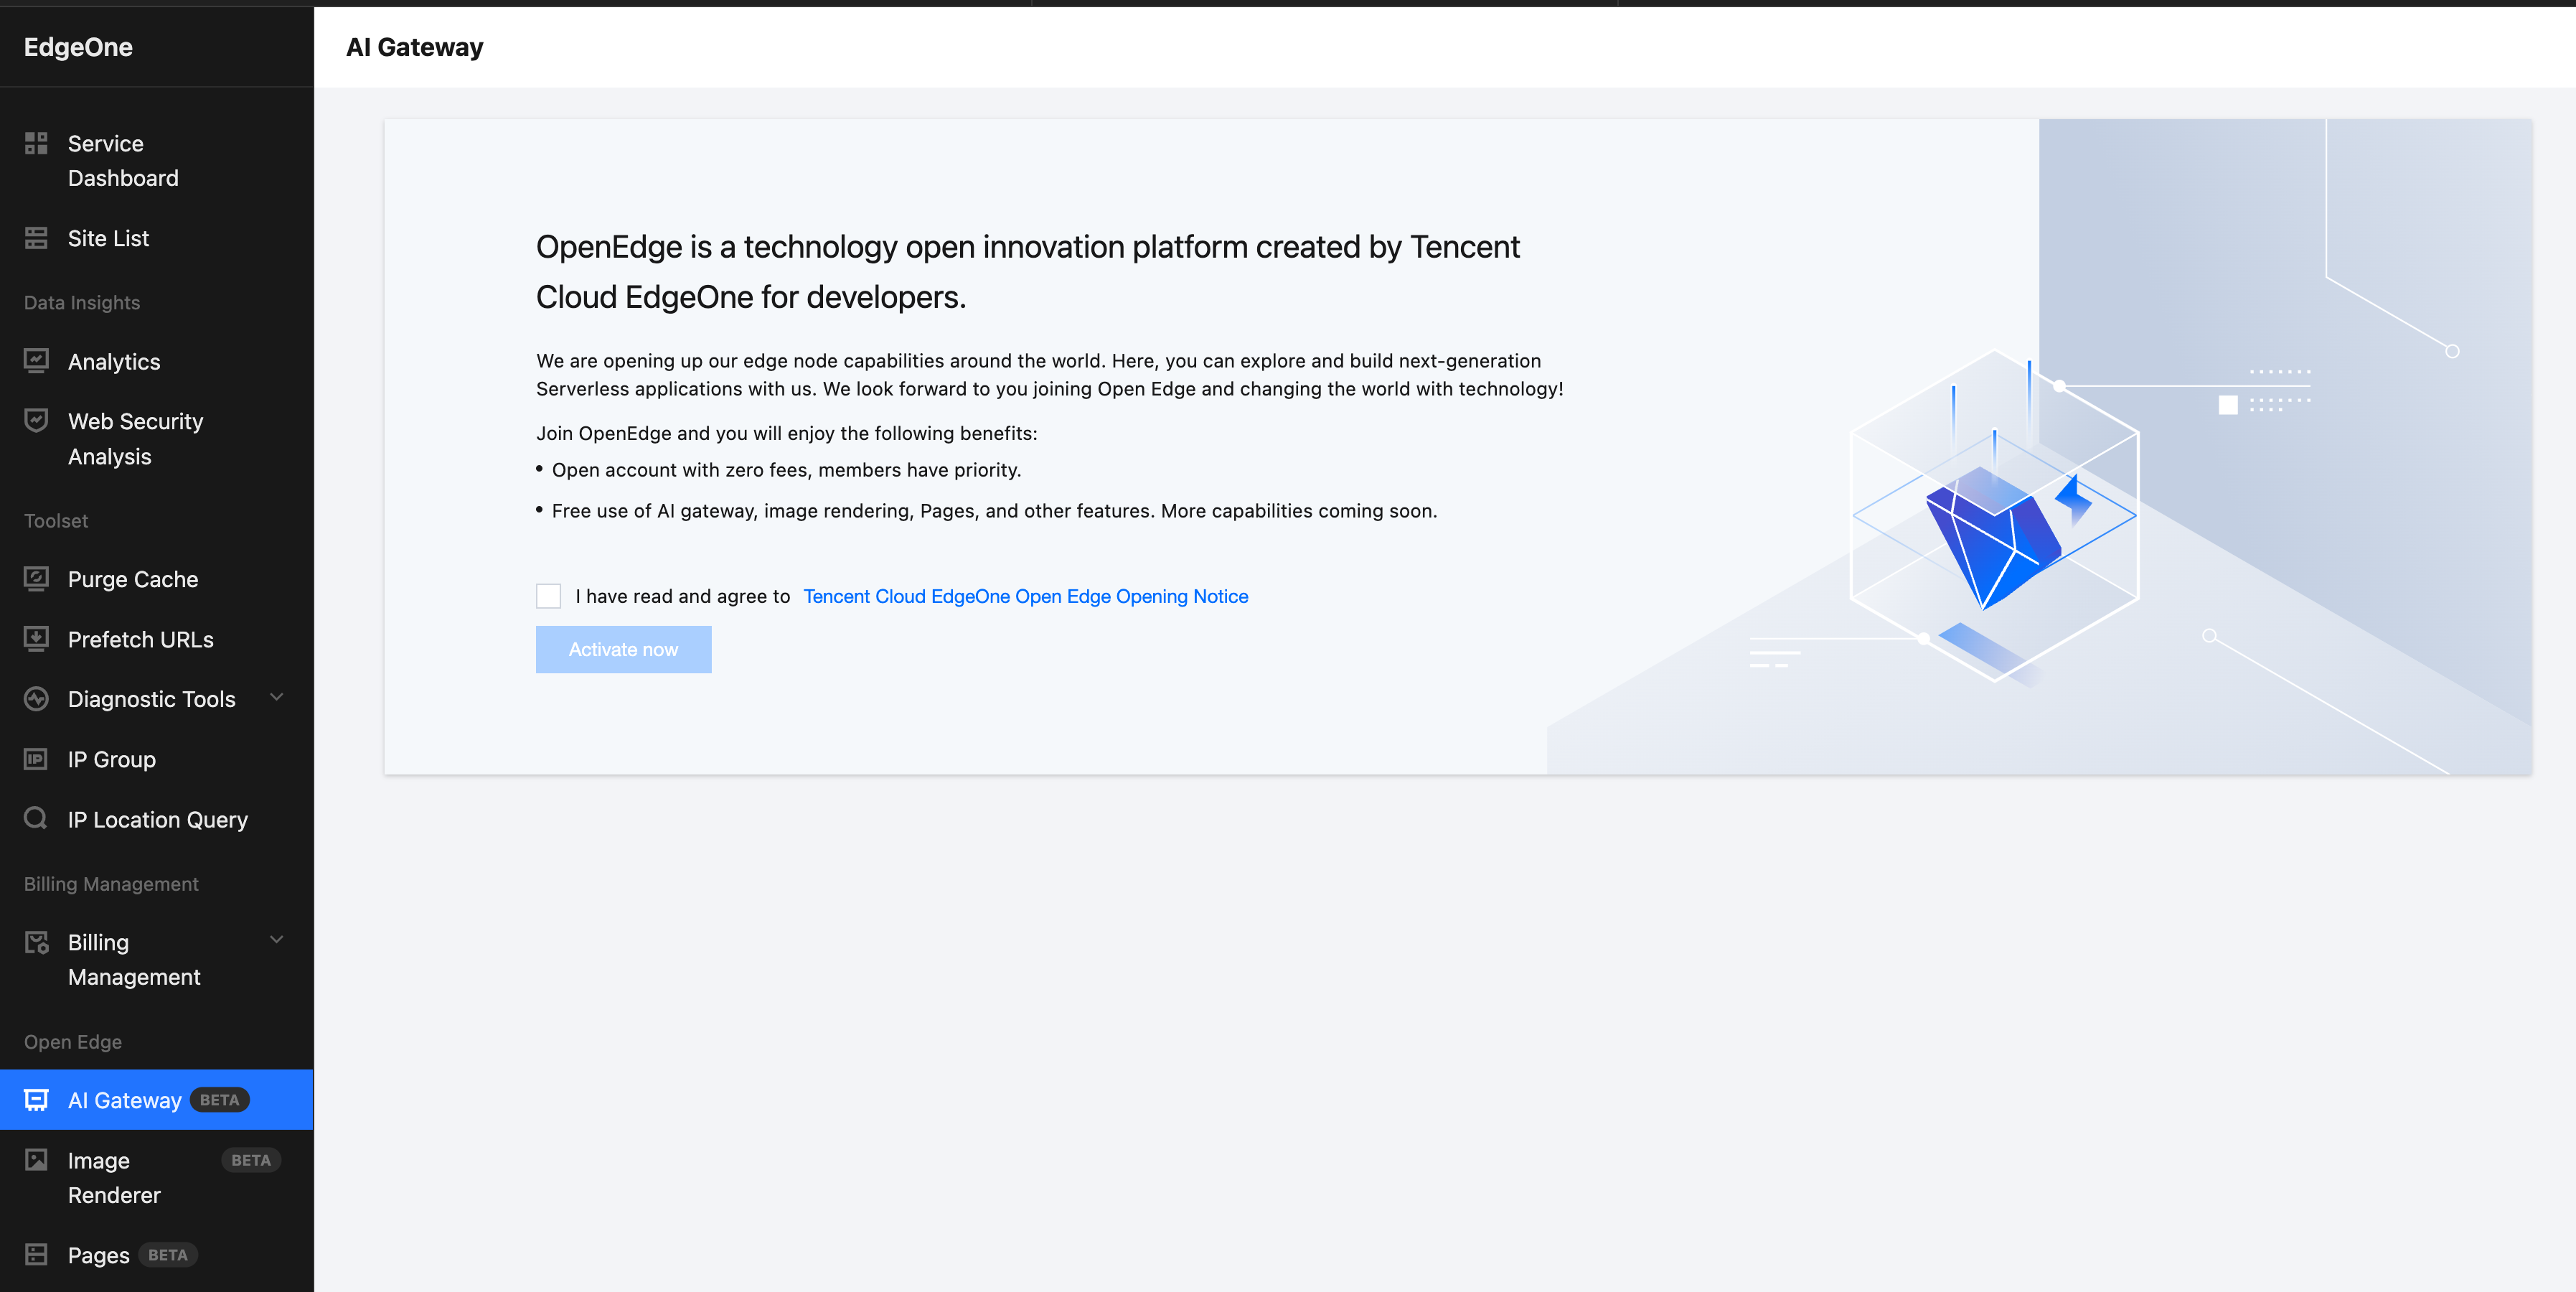This screenshot has height=1292, width=2576.
Task: Click the Activate now button
Action: [623, 649]
